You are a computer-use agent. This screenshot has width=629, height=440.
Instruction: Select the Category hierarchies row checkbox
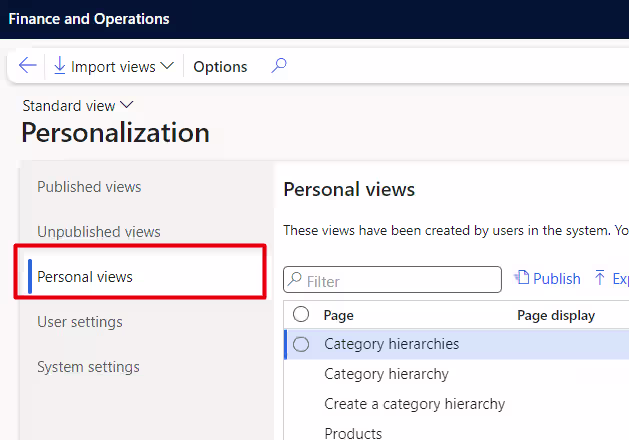click(x=301, y=345)
